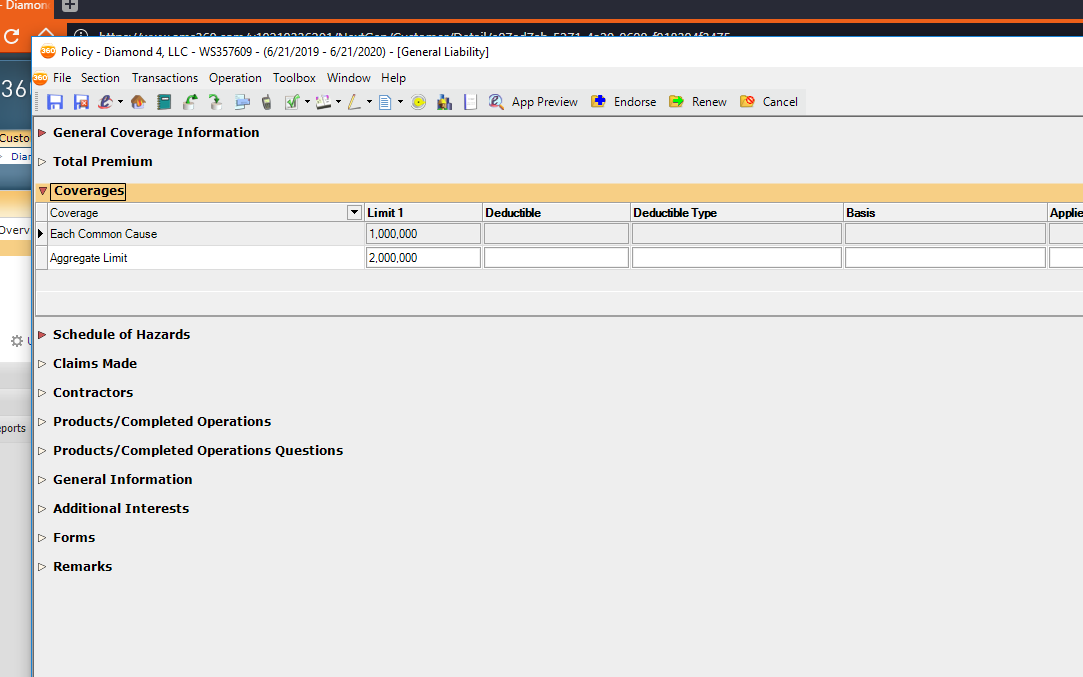Open the teal notebook toolbar icon
Viewport: 1083px width, 677px height.
[164, 102]
